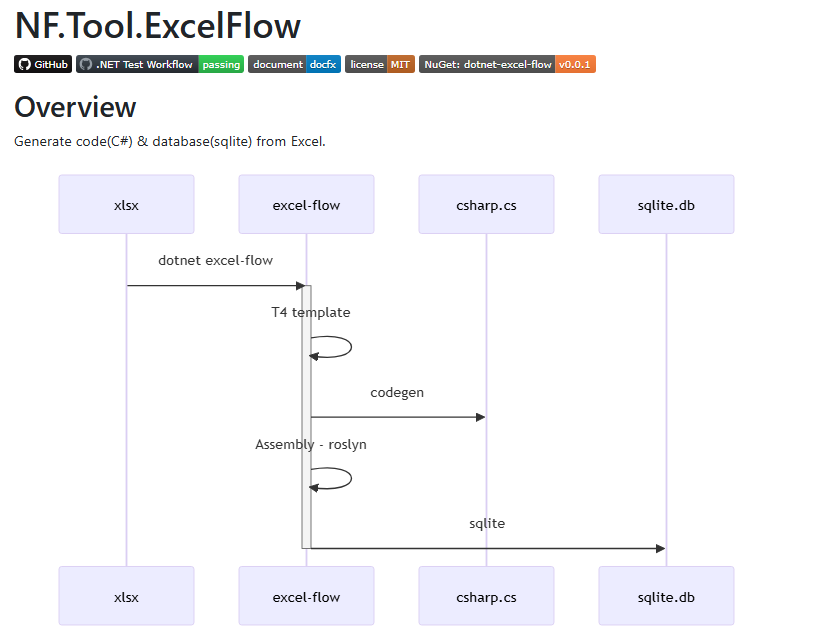
Task: Click the Assembly - roslyn self-loop arrow
Action: click(x=338, y=478)
